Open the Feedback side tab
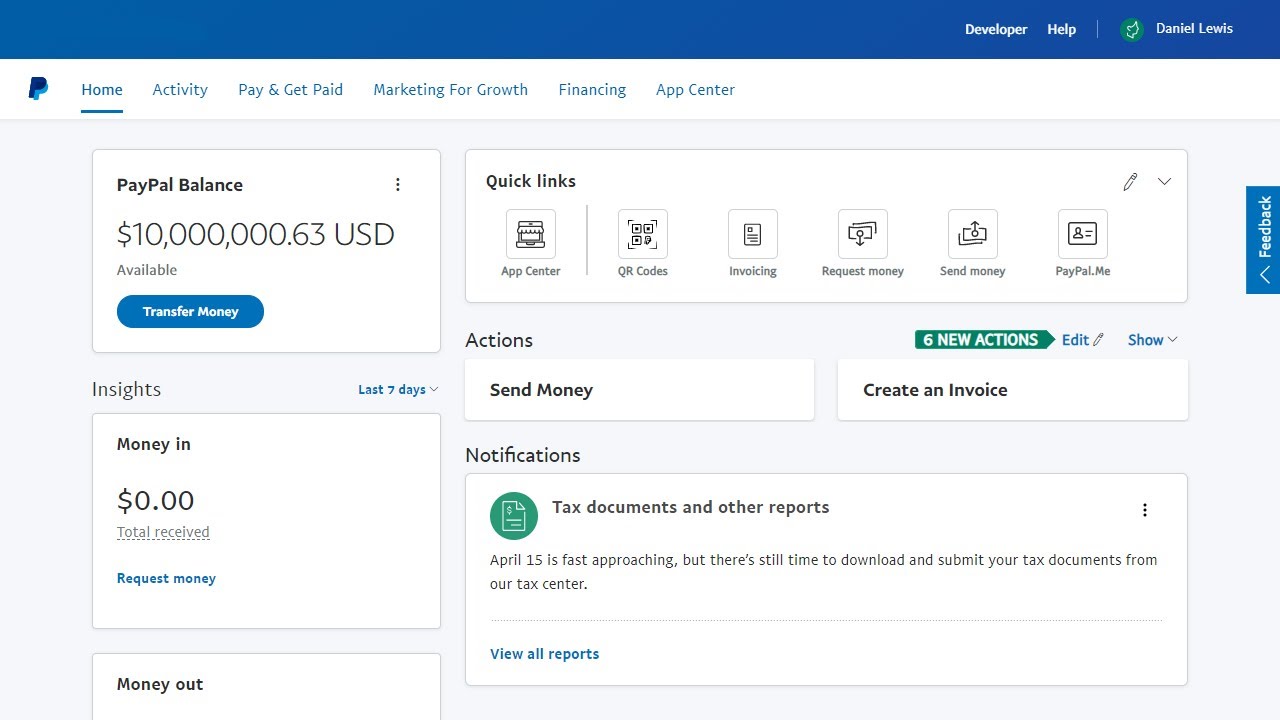 pos(1263,240)
